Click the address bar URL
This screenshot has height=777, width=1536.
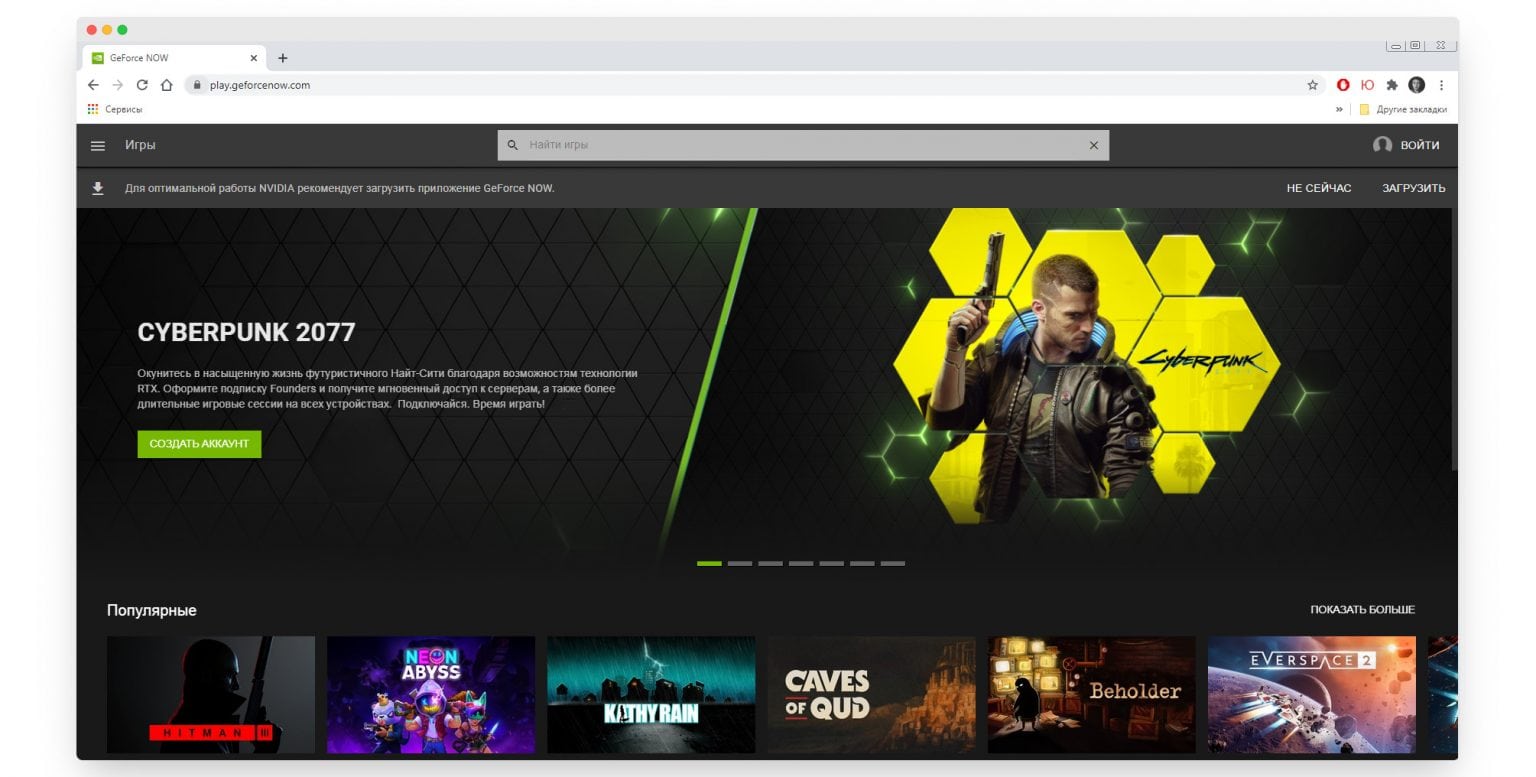[x=260, y=85]
